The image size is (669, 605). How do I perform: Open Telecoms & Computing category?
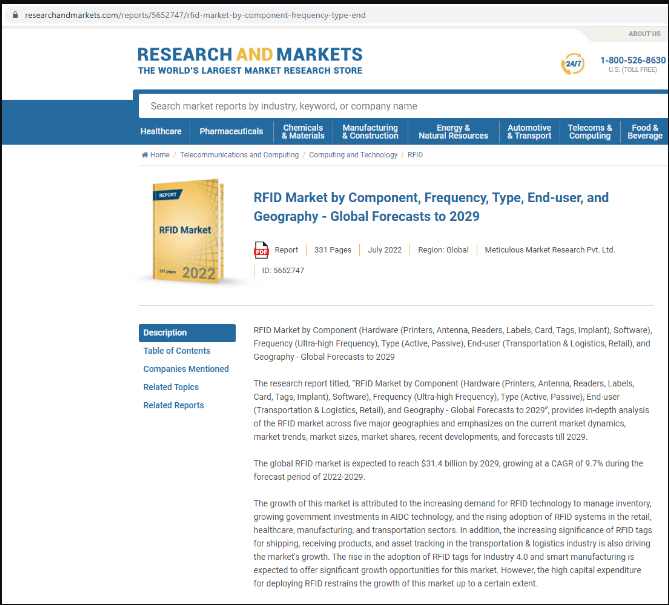point(590,132)
